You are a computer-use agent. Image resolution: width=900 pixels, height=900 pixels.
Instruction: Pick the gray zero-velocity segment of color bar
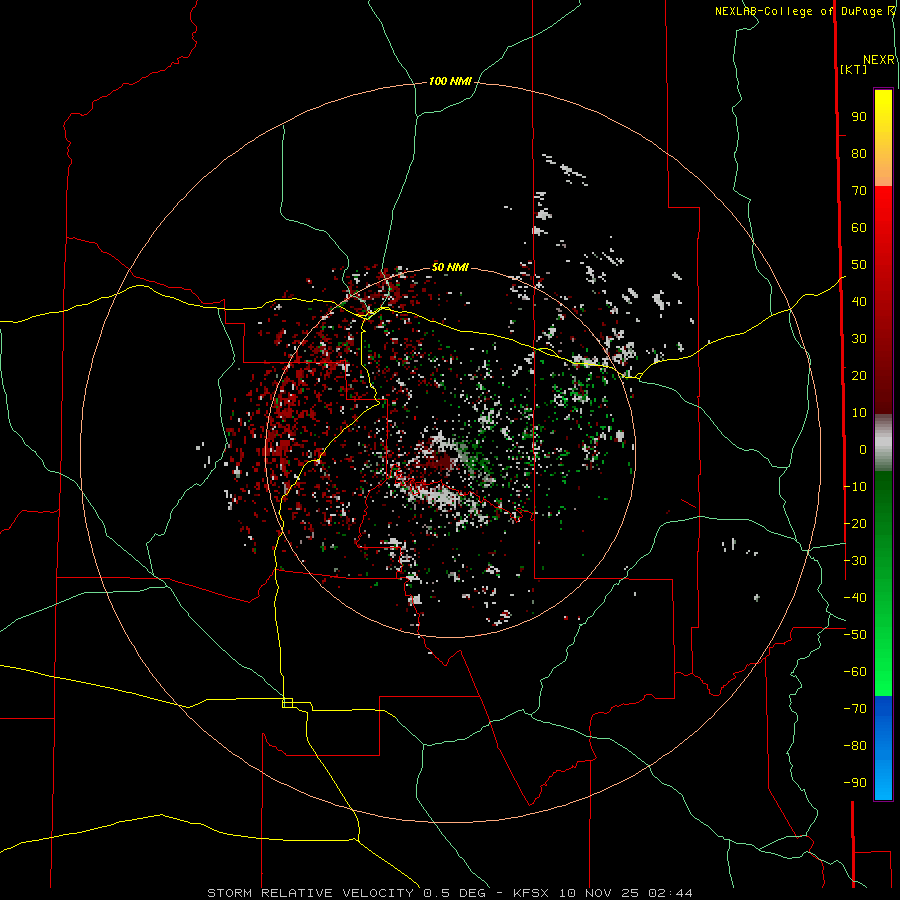click(883, 443)
